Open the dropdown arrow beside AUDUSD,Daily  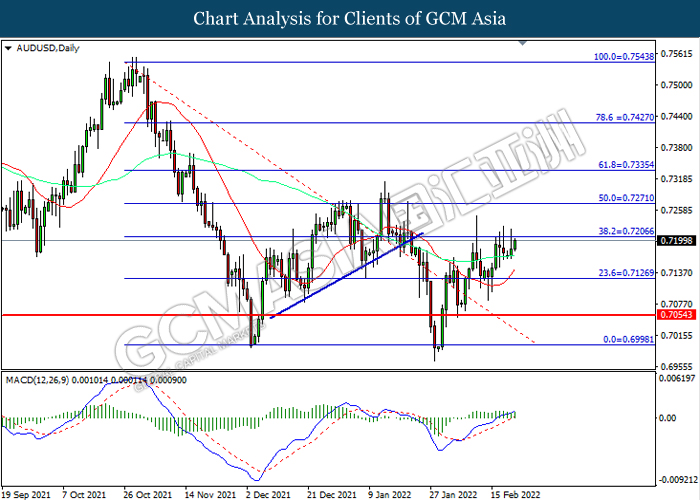click(8, 49)
